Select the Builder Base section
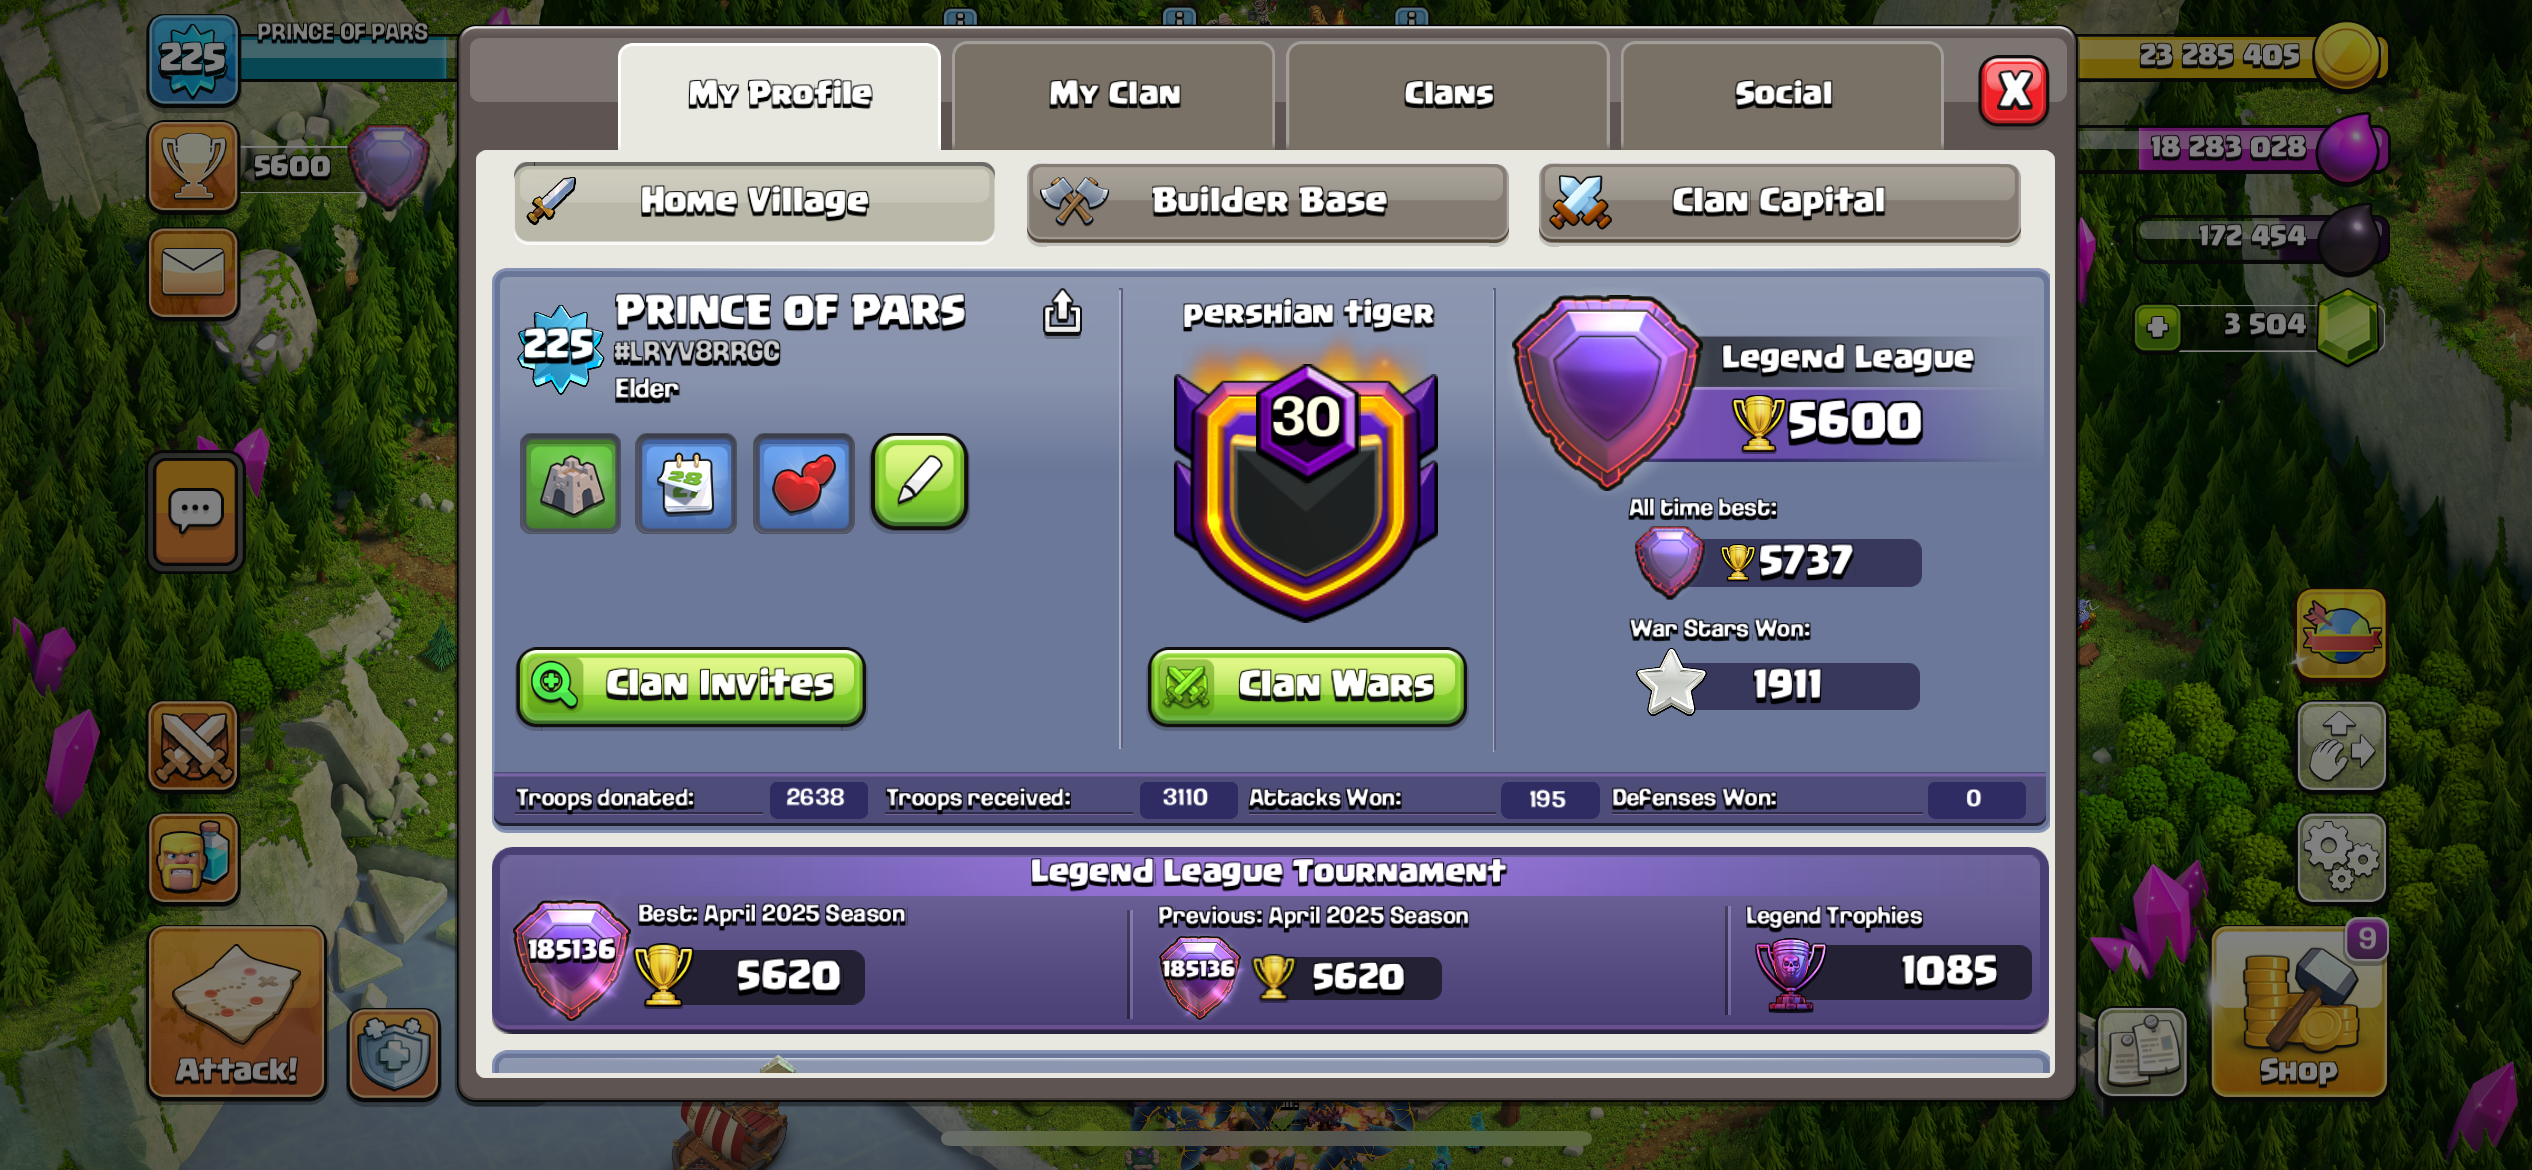The image size is (2532, 1170). coord(1267,203)
